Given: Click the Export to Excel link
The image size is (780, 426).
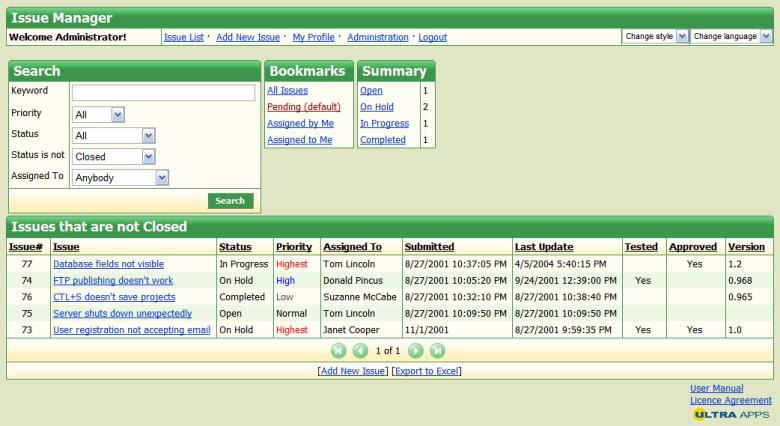Looking at the screenshot, I should pos(427,371).
